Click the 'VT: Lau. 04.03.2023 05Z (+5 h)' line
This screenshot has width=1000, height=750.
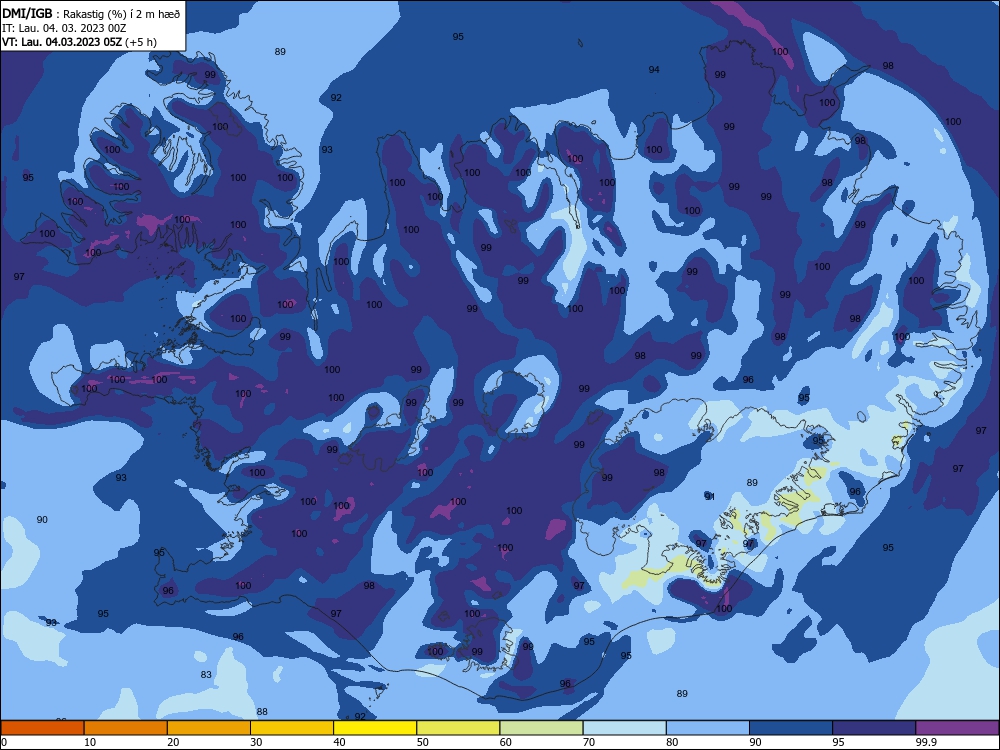coord(79,42)
